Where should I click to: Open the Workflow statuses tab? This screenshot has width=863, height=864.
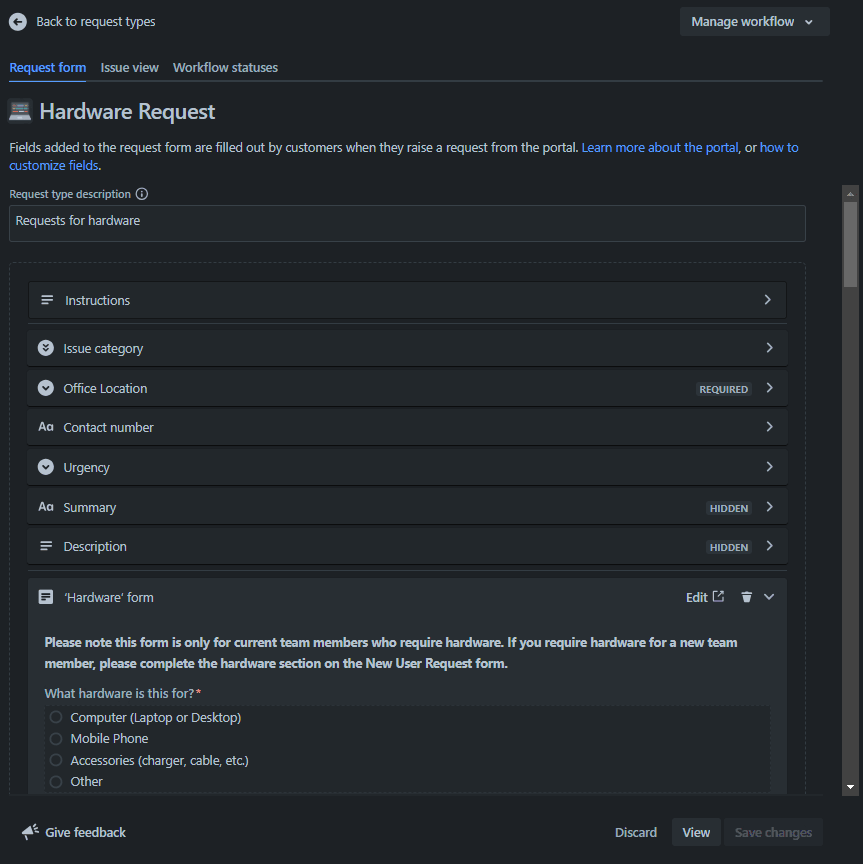pyautogui.click(x=225, y=67)
